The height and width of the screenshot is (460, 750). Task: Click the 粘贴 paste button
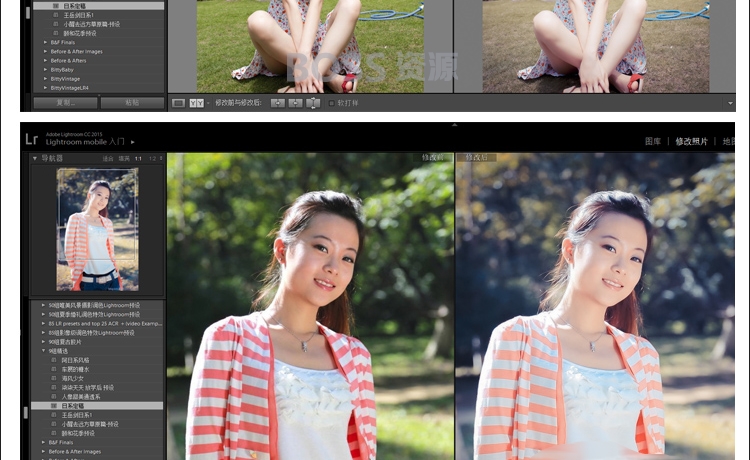tap(132, 103)
